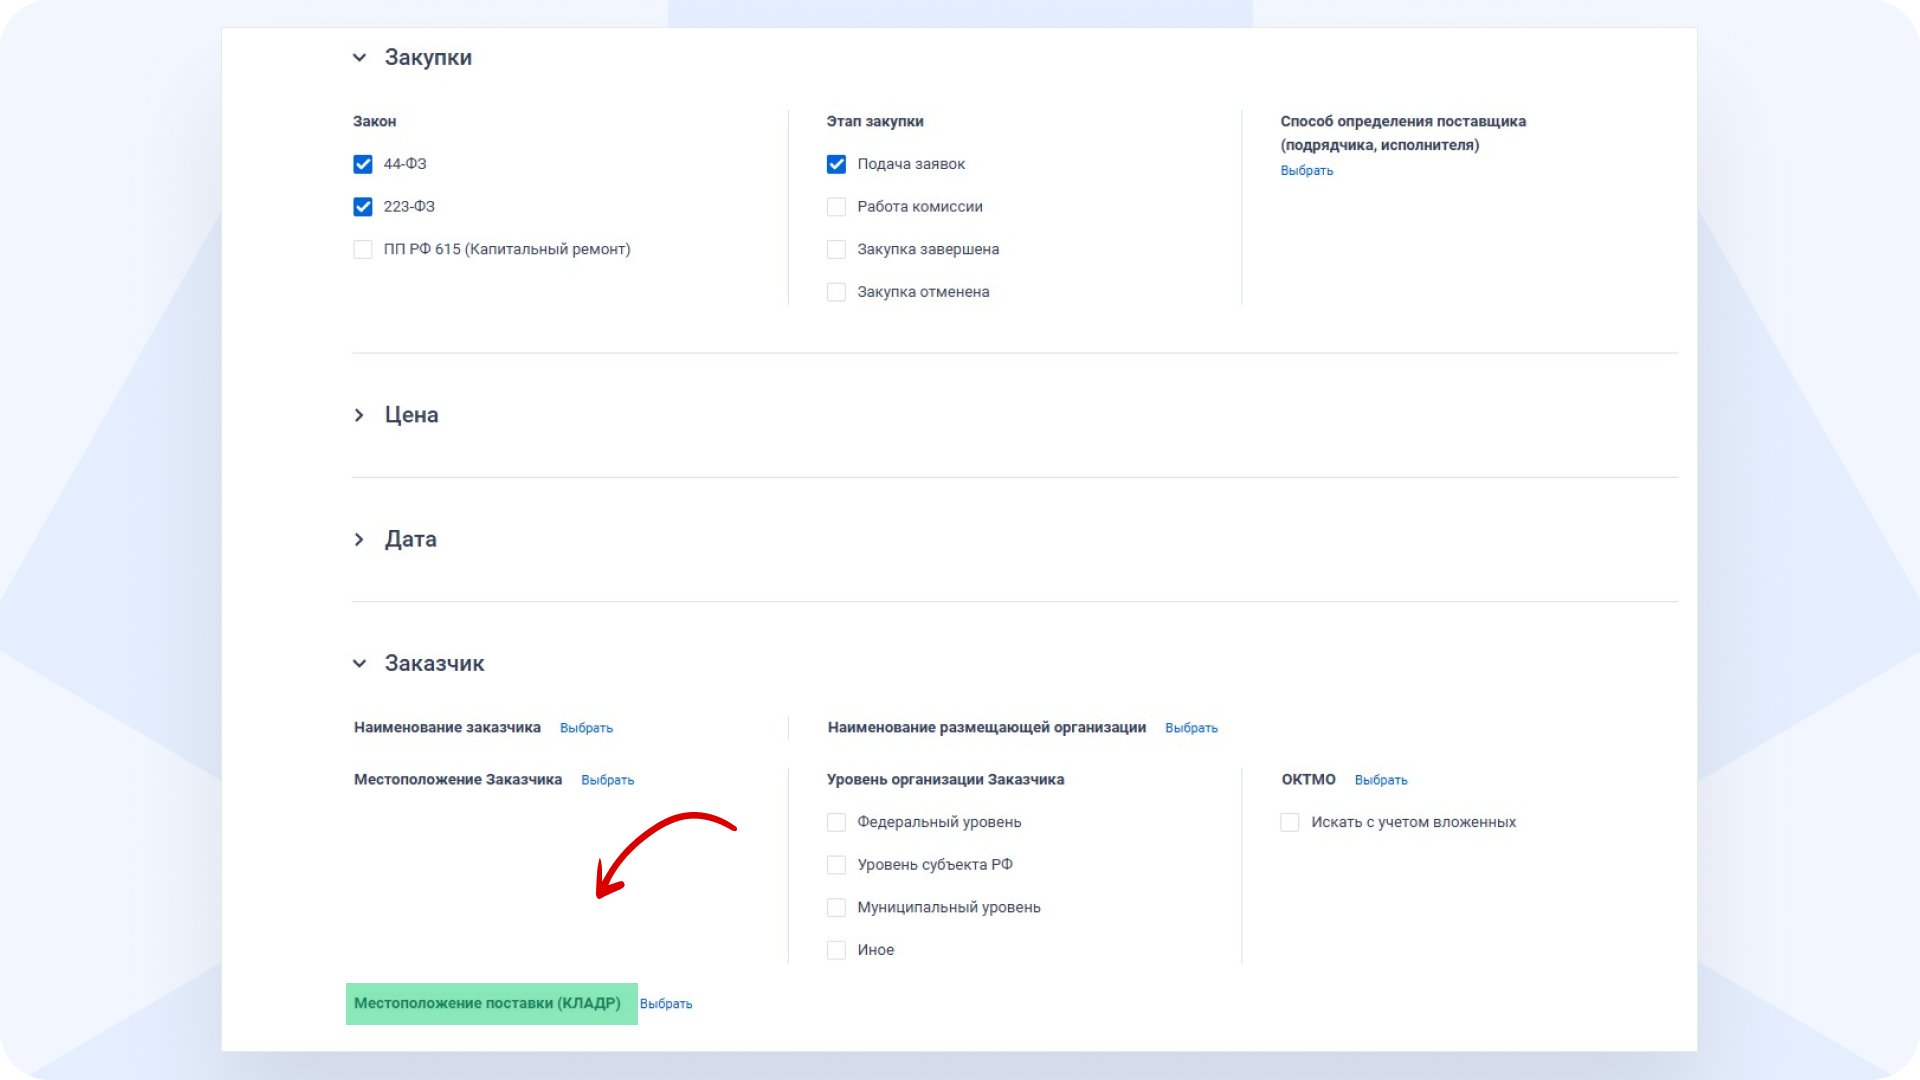Click the Способ определения поставщика label
Image resolution: width=1920 pixels, height=1080 pixels.
pos(1403,133)
